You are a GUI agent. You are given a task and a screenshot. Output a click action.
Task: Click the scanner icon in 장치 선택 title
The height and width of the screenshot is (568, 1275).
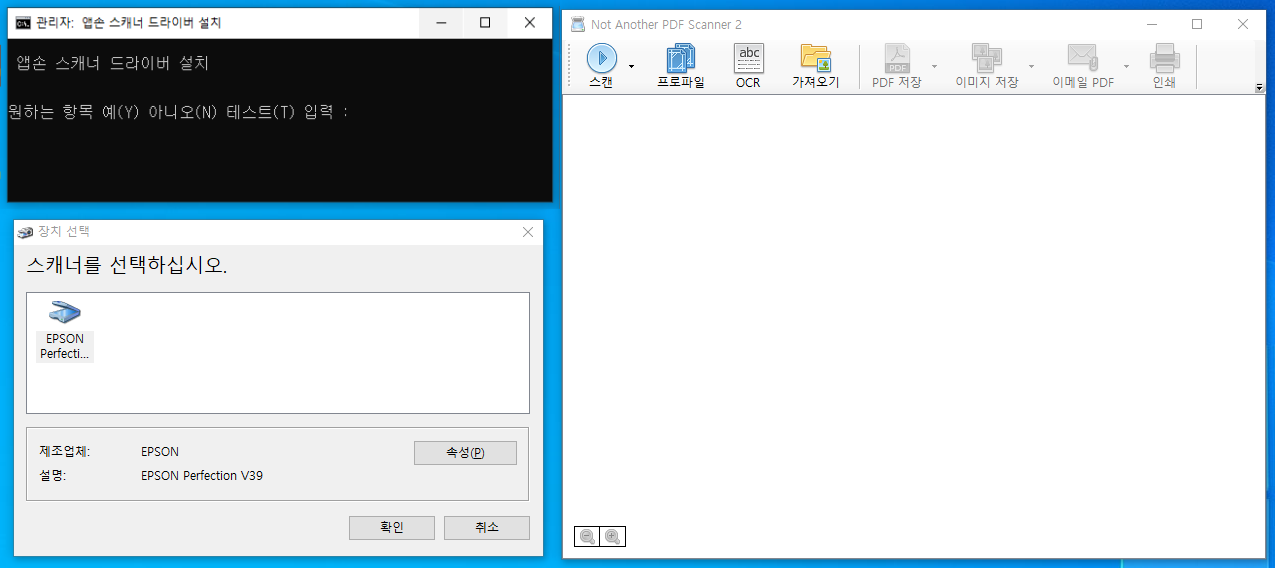(x=25, y=232)
